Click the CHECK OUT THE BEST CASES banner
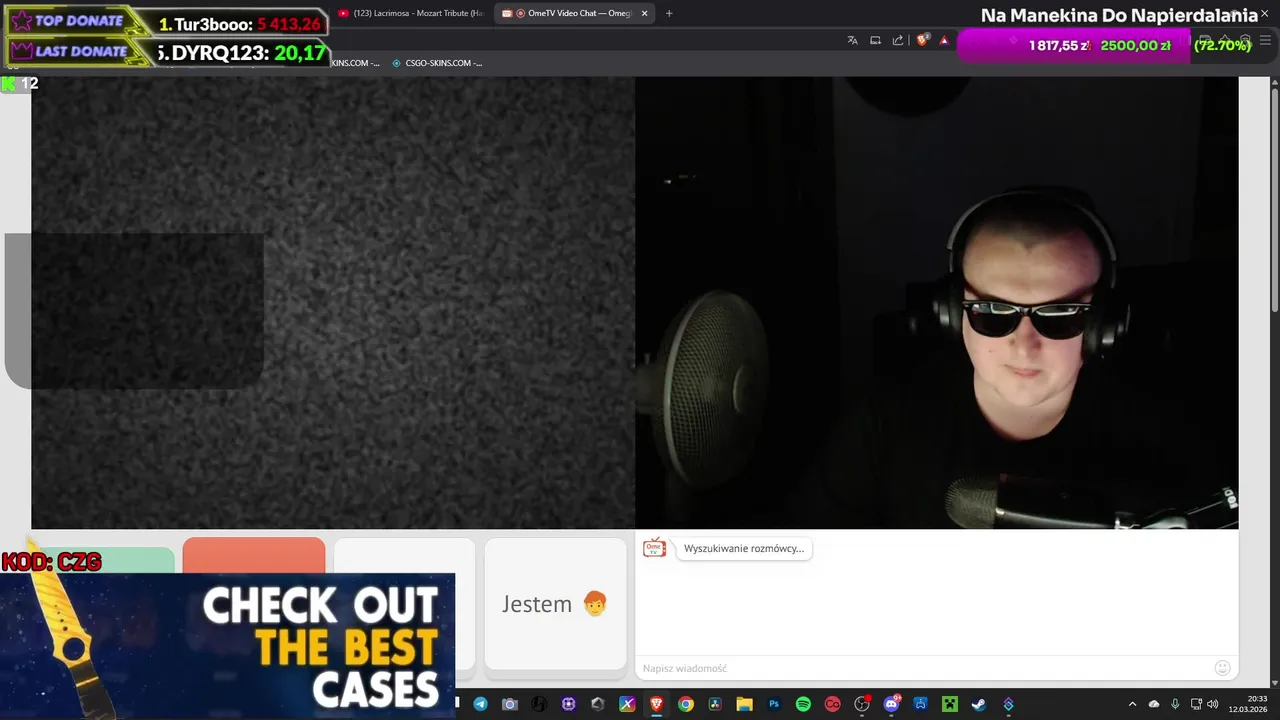The height and width of the screenshot is (720, 1280). 228,646
